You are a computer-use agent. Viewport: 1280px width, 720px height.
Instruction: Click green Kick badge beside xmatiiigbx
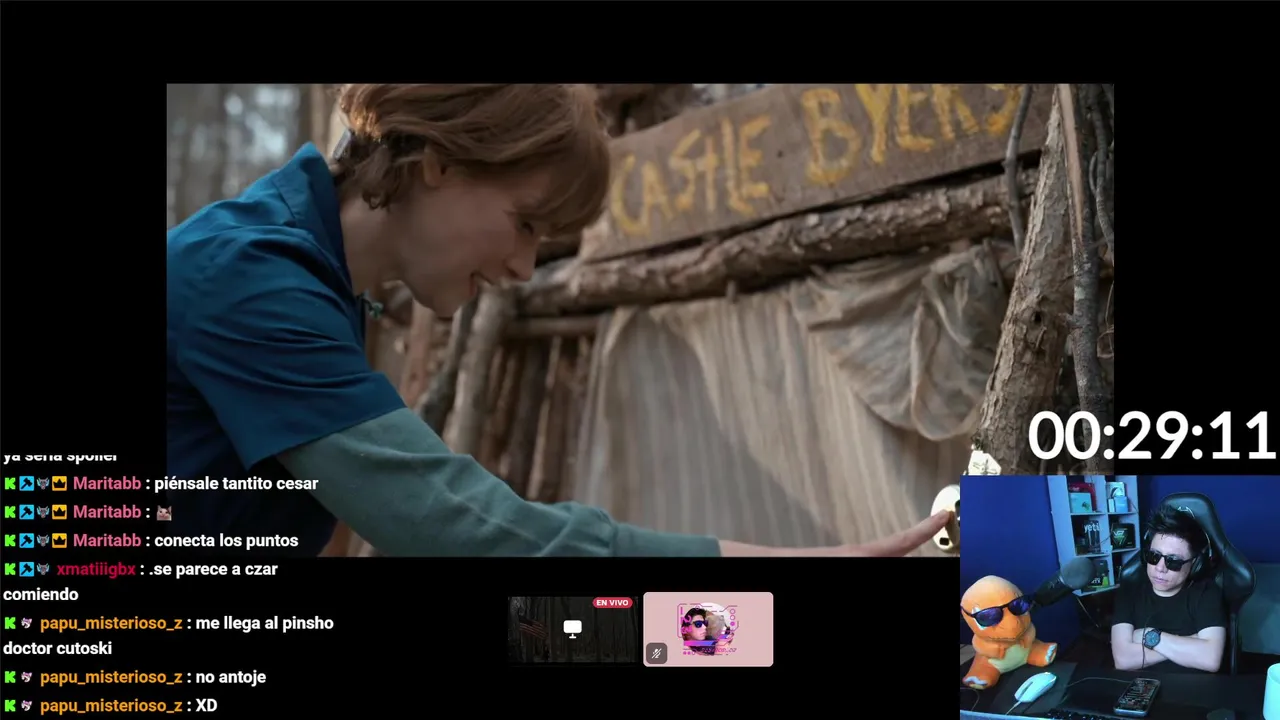pos(9,569)
